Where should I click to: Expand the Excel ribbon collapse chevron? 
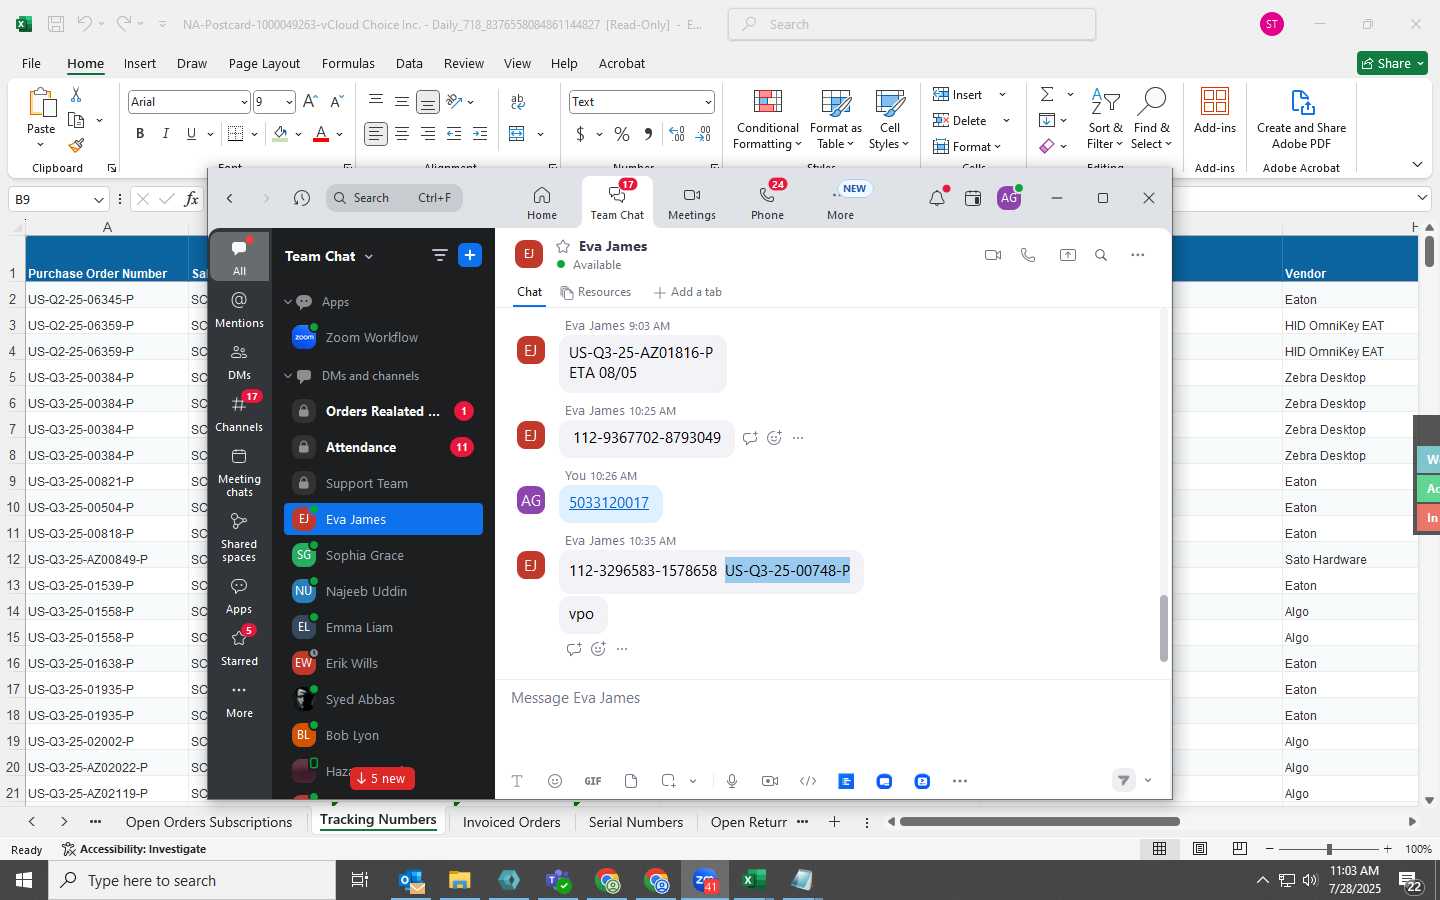click(x=1417, y=164)
